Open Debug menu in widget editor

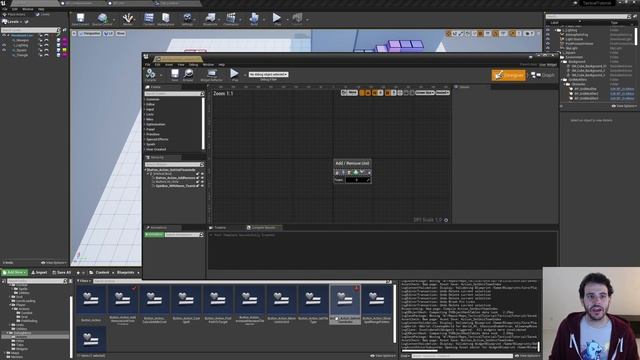coord(193,64)
